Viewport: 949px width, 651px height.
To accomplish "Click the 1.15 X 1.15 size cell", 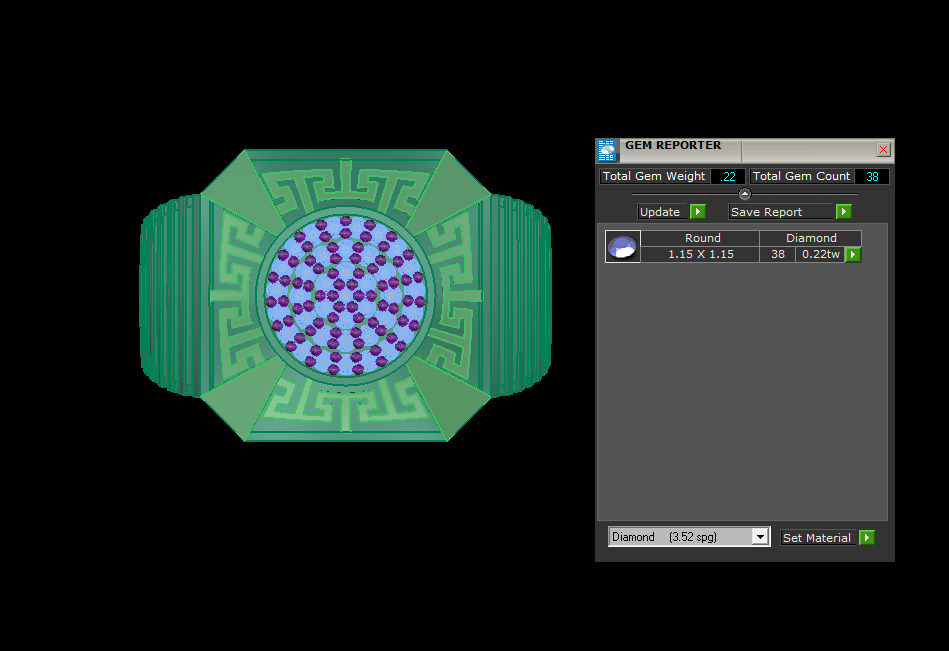I will [x=700, y=254].
